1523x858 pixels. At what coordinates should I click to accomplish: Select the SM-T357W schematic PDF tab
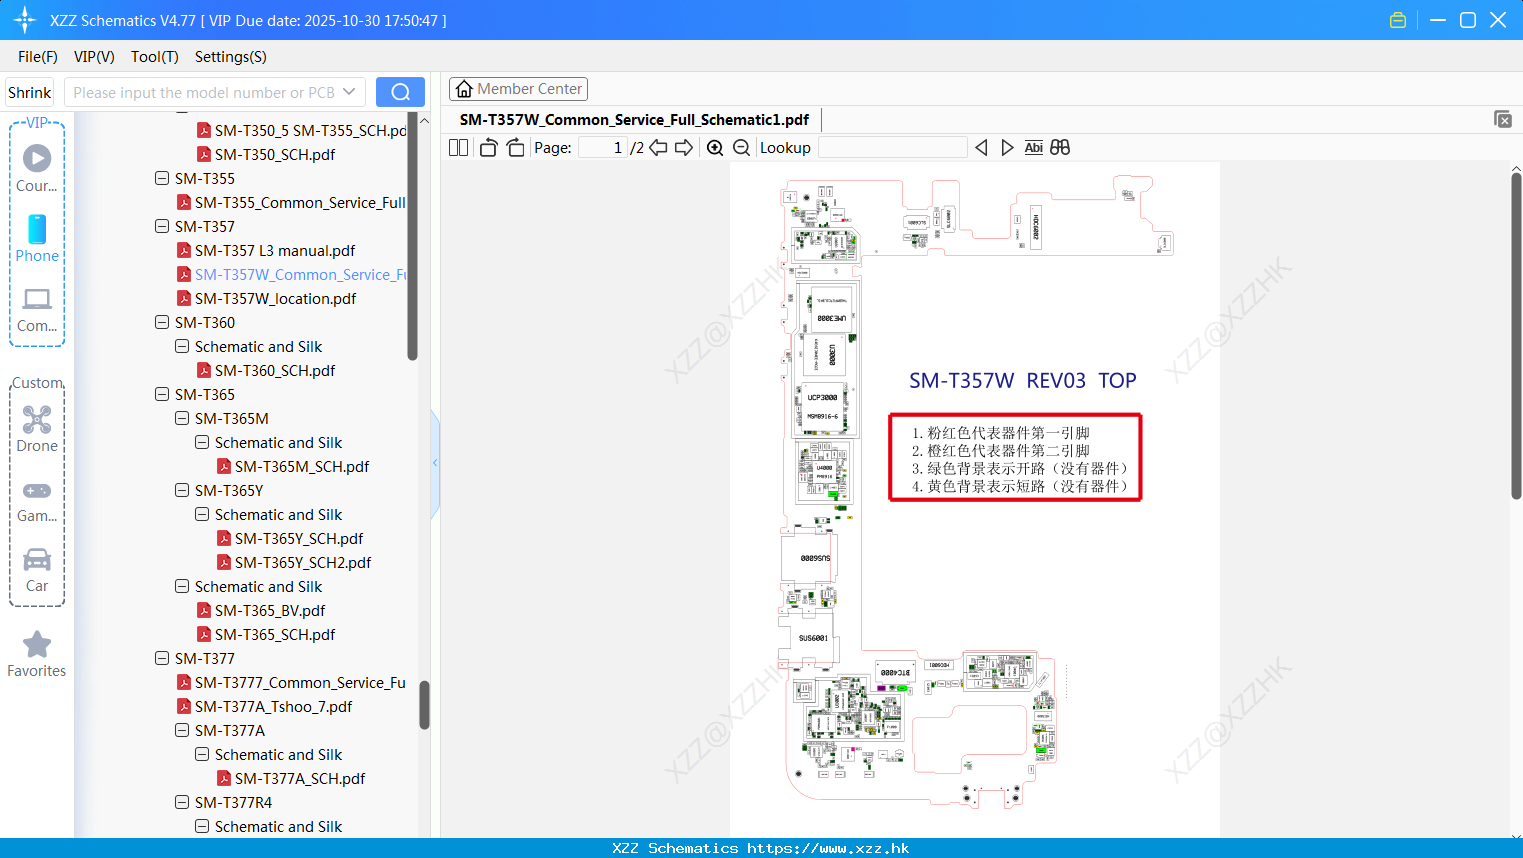pyautogui.click(x=633, y=119)
